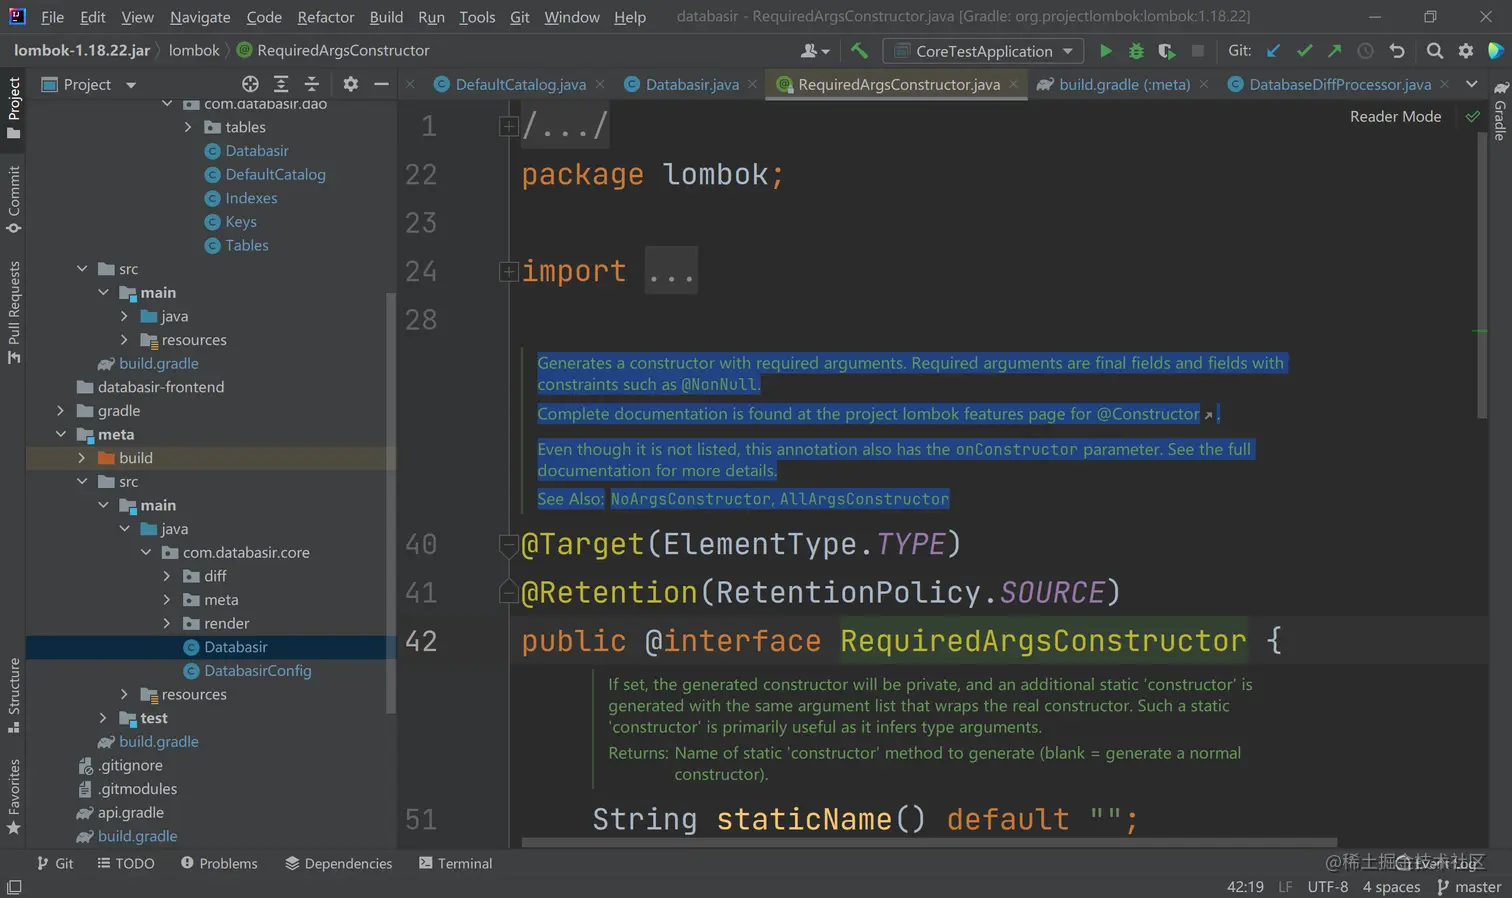Open the Navigate menu
Viewport: 1512px width, 898px height.
[200, 17]
